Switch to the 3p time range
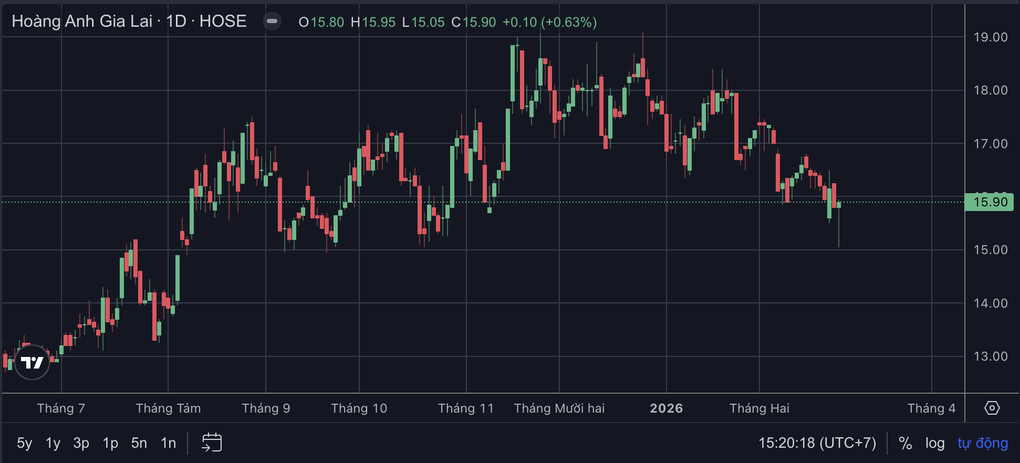The image size is (1020, 463). pos(82,442)
